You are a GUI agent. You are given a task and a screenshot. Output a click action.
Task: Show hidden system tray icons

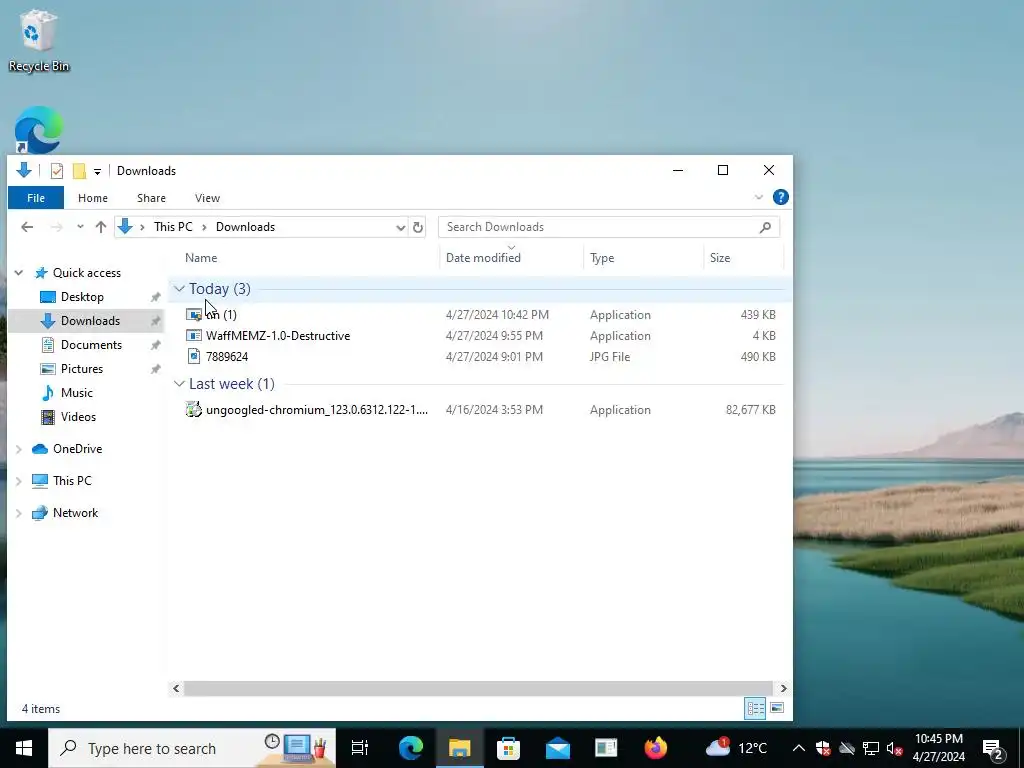tap(798, 748)
